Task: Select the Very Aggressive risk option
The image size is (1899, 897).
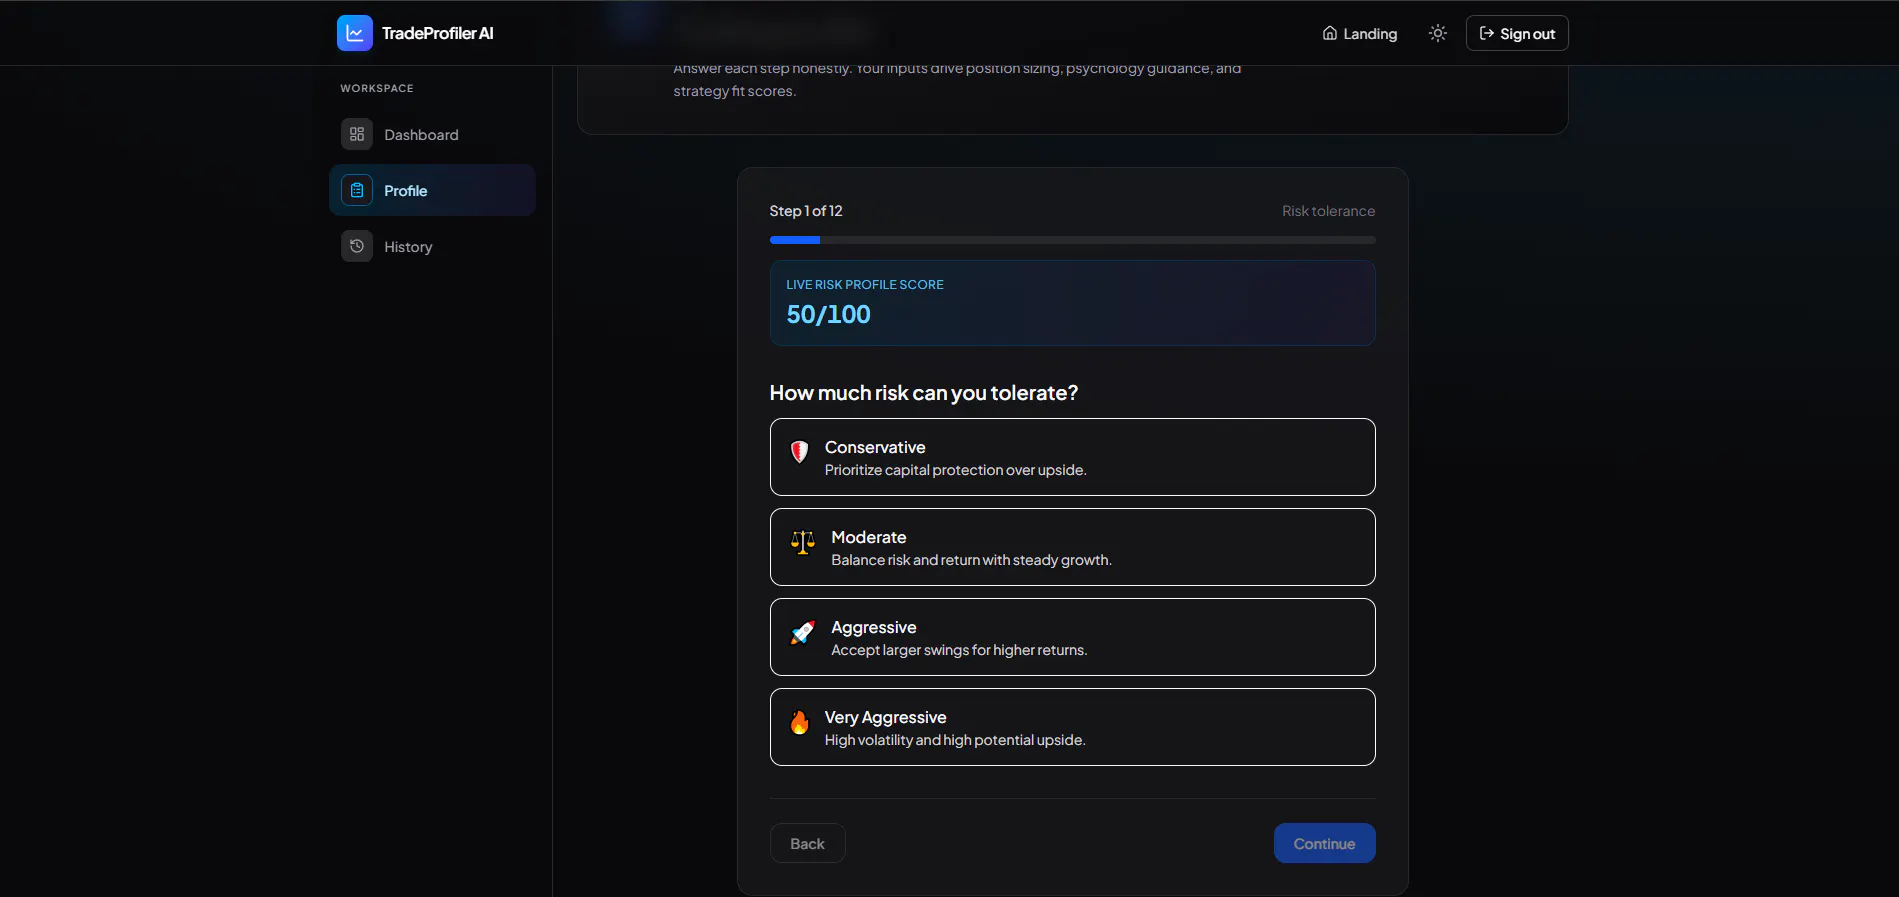Action: point(1072,727)
